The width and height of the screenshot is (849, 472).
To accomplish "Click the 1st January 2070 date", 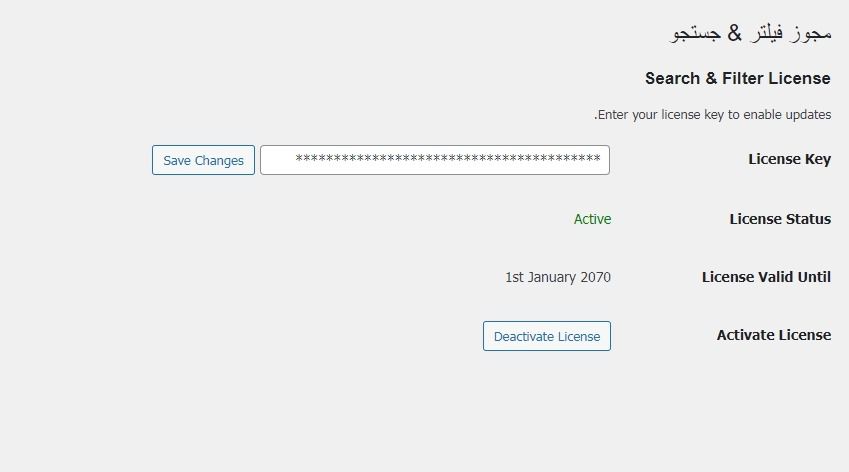I will pos(557,277).
